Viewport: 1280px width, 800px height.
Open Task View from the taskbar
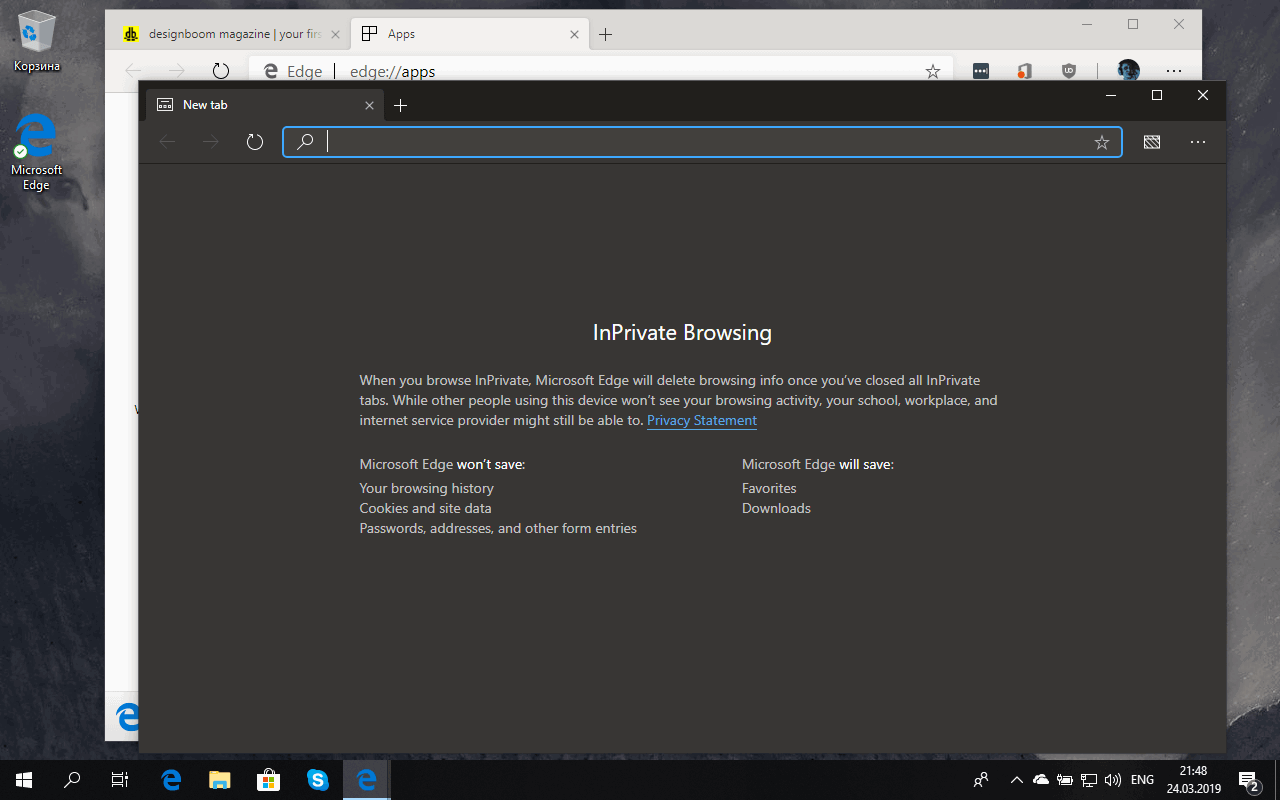[120, 780]
